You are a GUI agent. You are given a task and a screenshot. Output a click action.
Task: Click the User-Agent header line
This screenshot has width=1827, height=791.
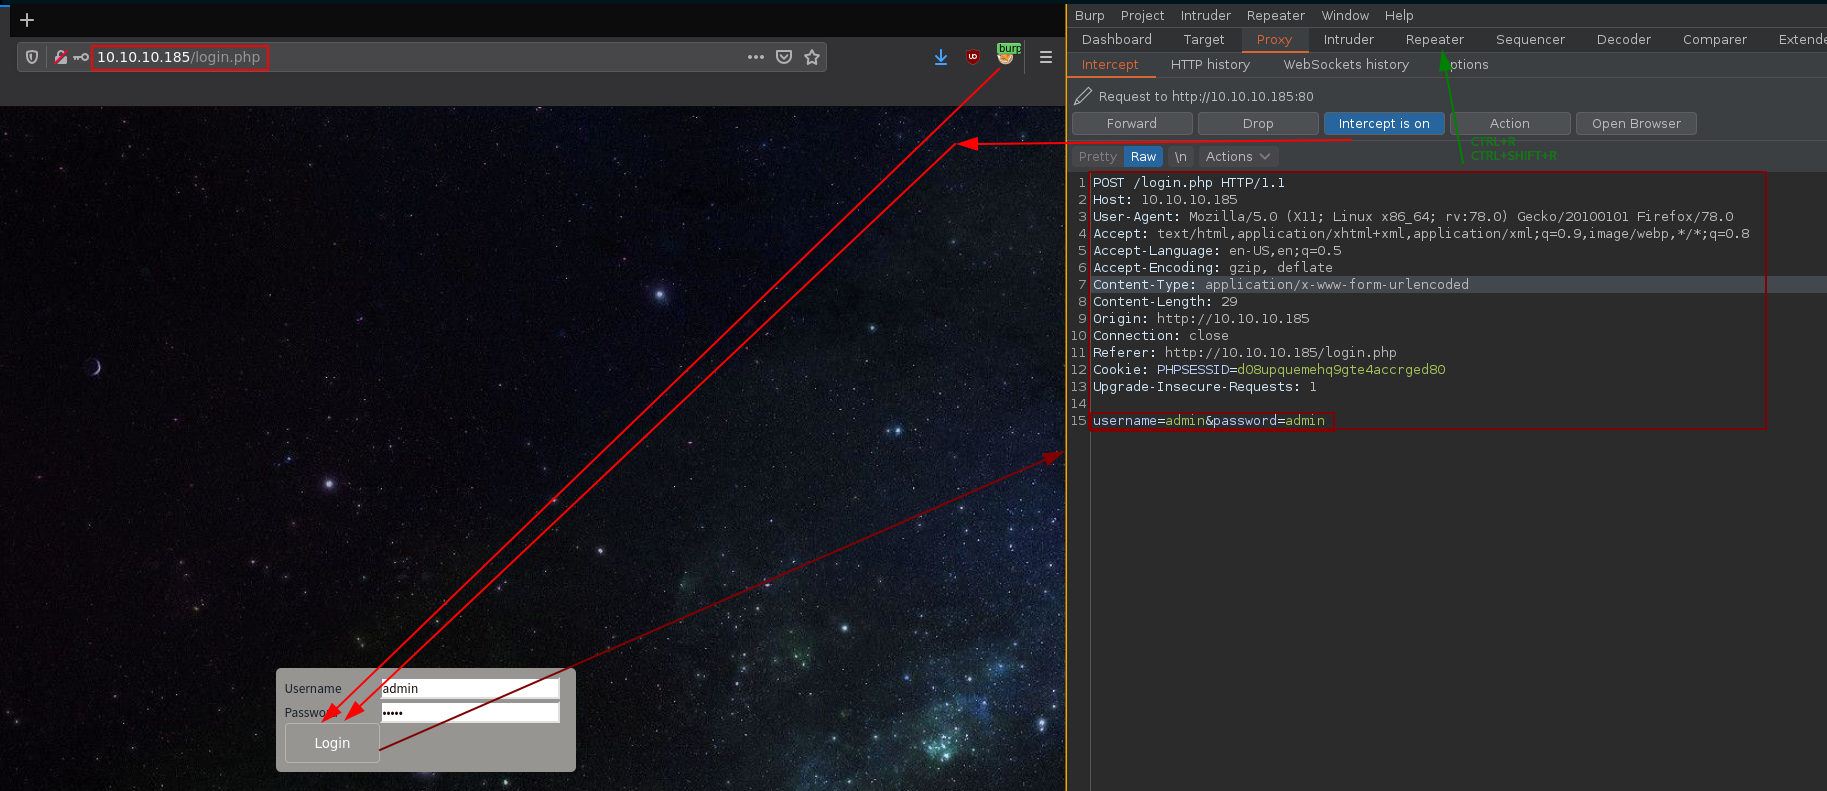pyautogui.click(x=1413, y=216)
